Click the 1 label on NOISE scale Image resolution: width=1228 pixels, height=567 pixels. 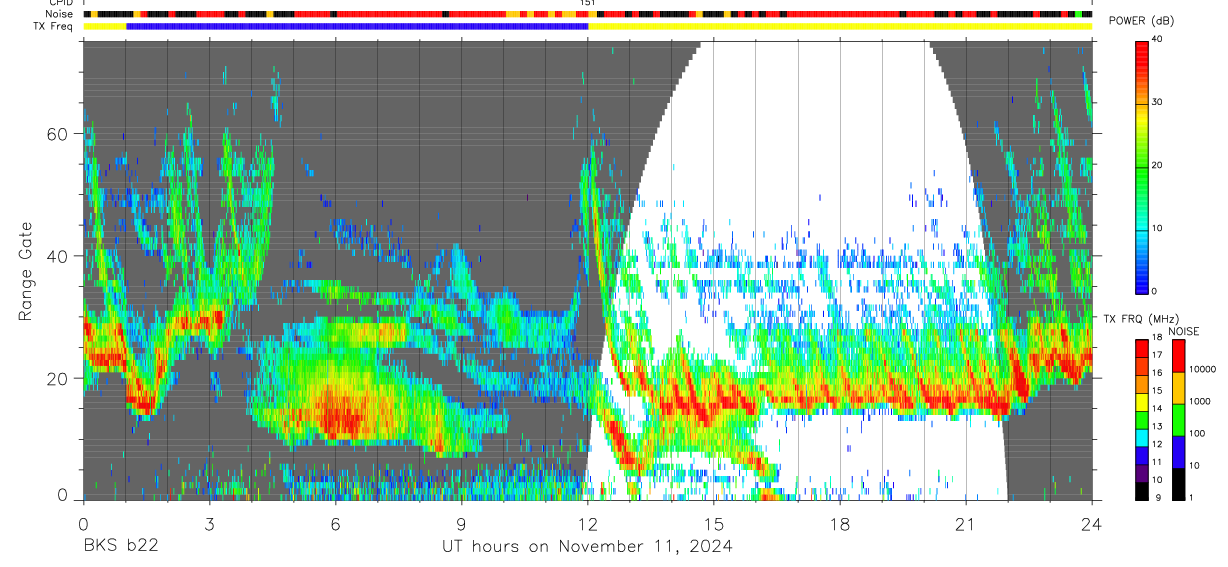click(1191, 497)
